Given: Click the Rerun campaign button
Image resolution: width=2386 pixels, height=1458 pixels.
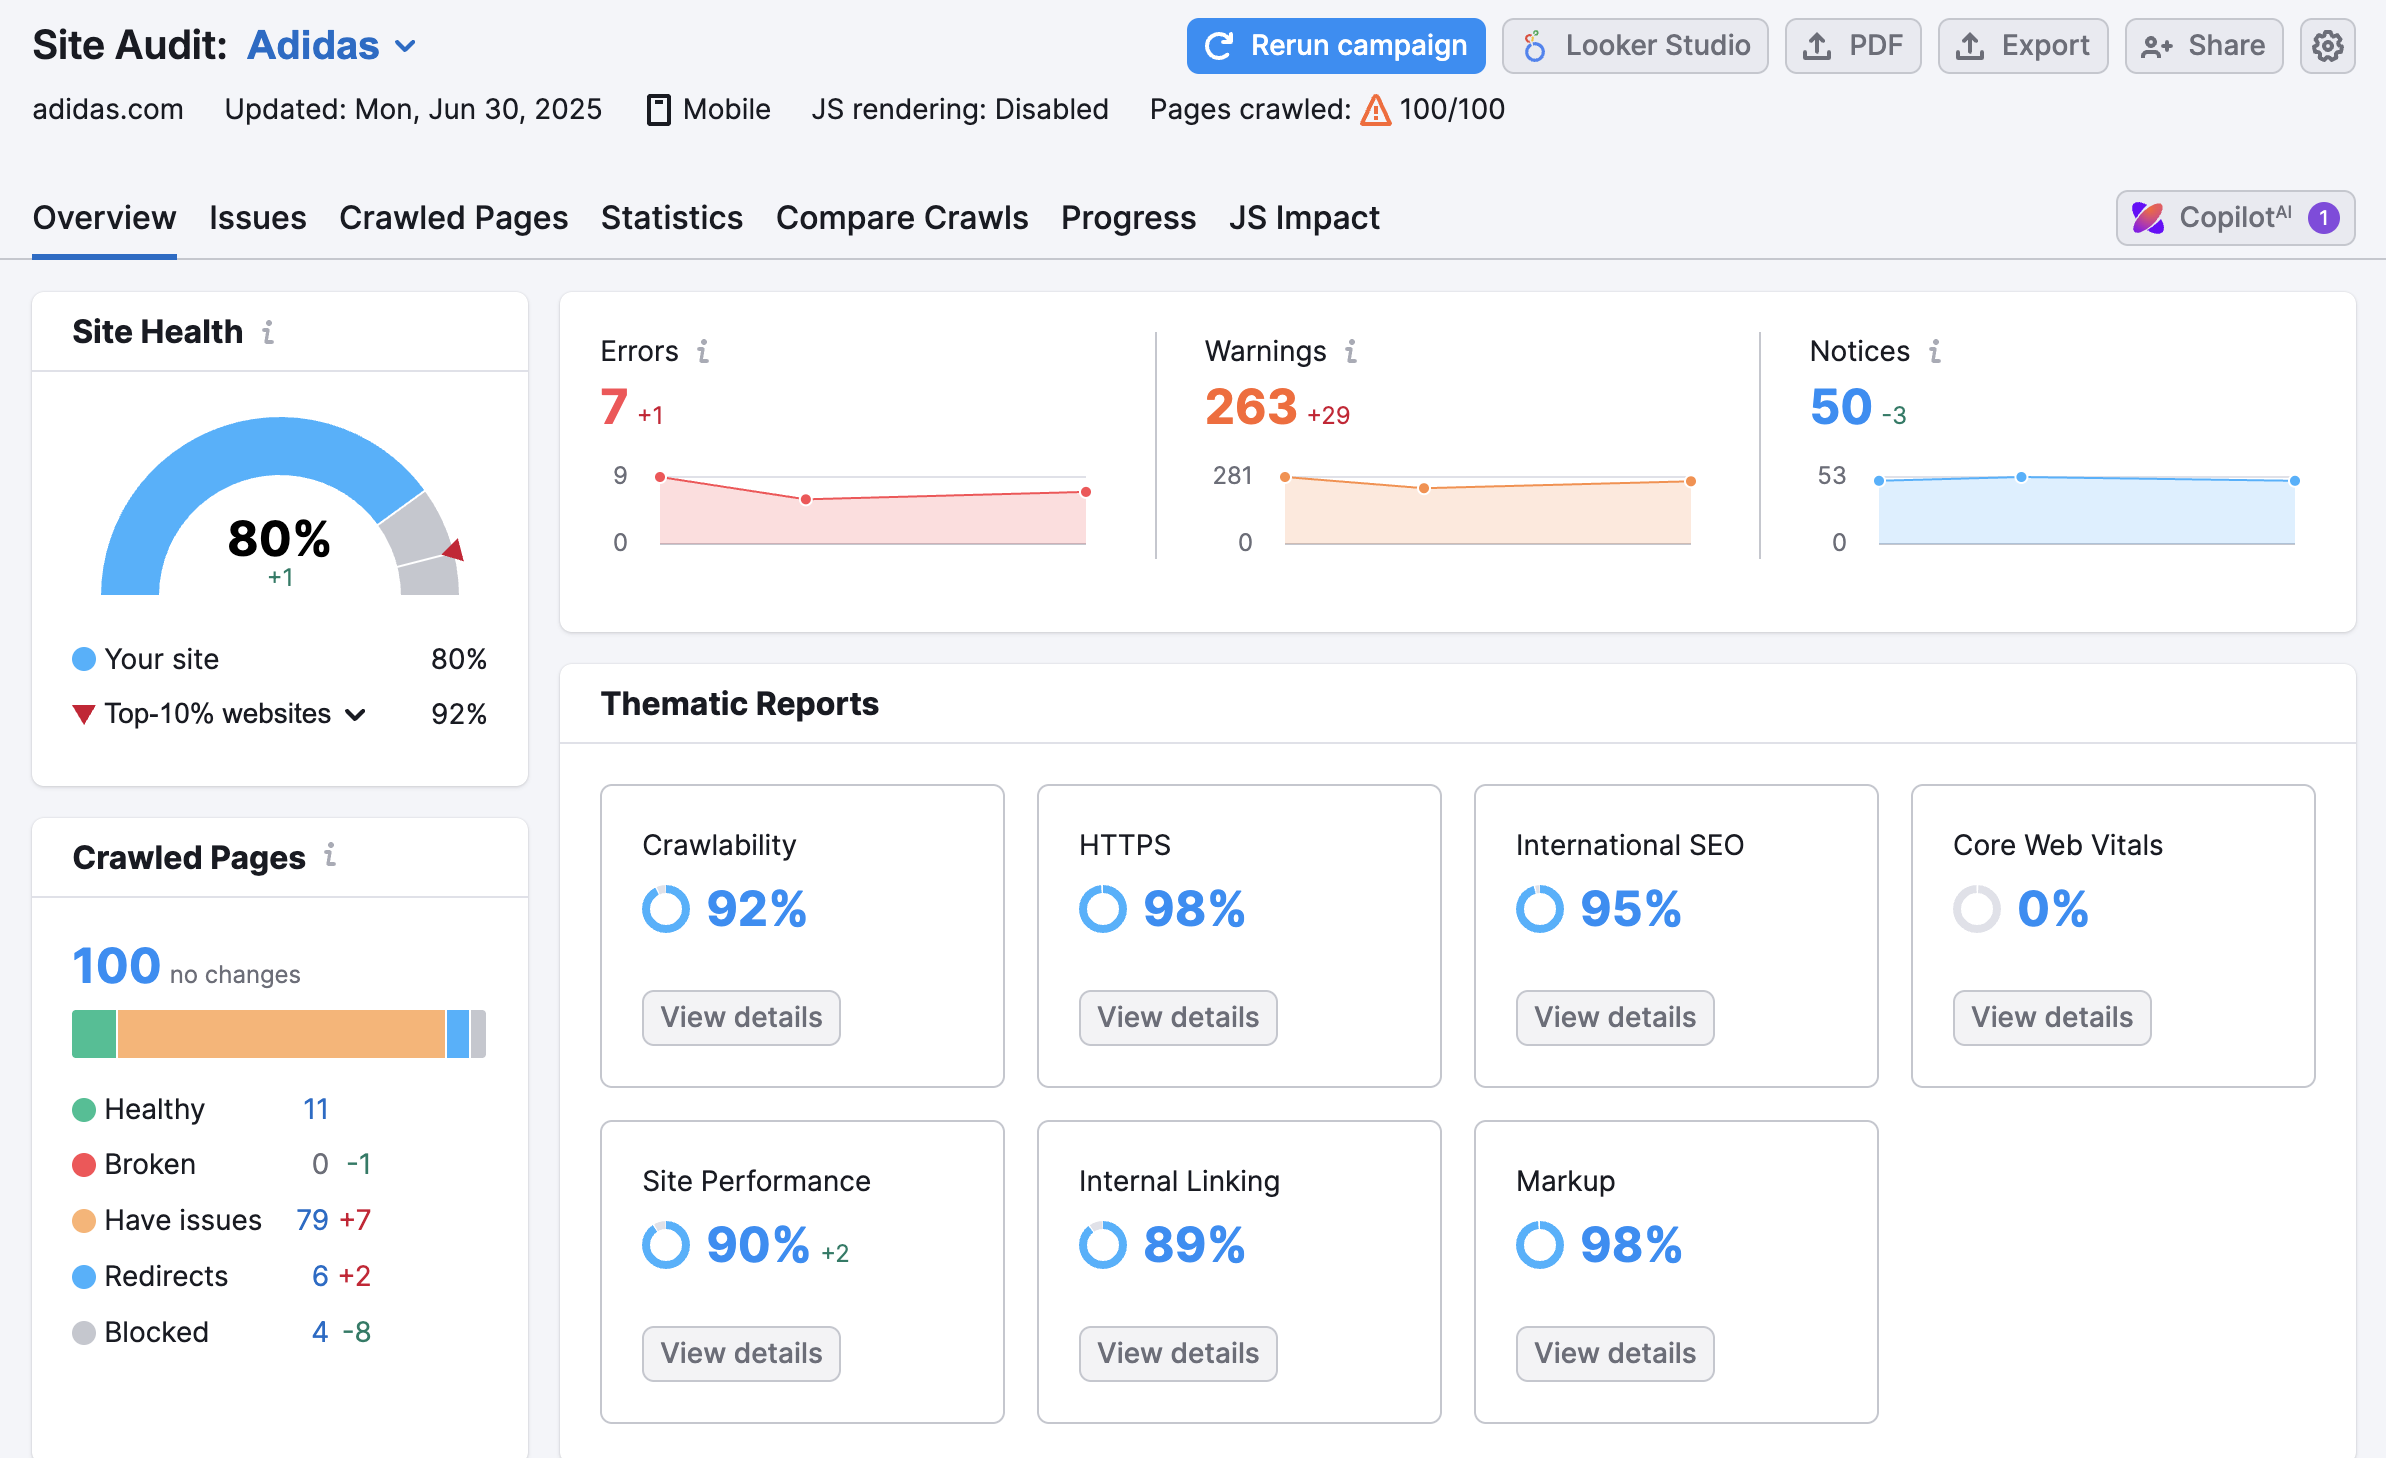Looking at the screenshot, I should [1335, 45].
